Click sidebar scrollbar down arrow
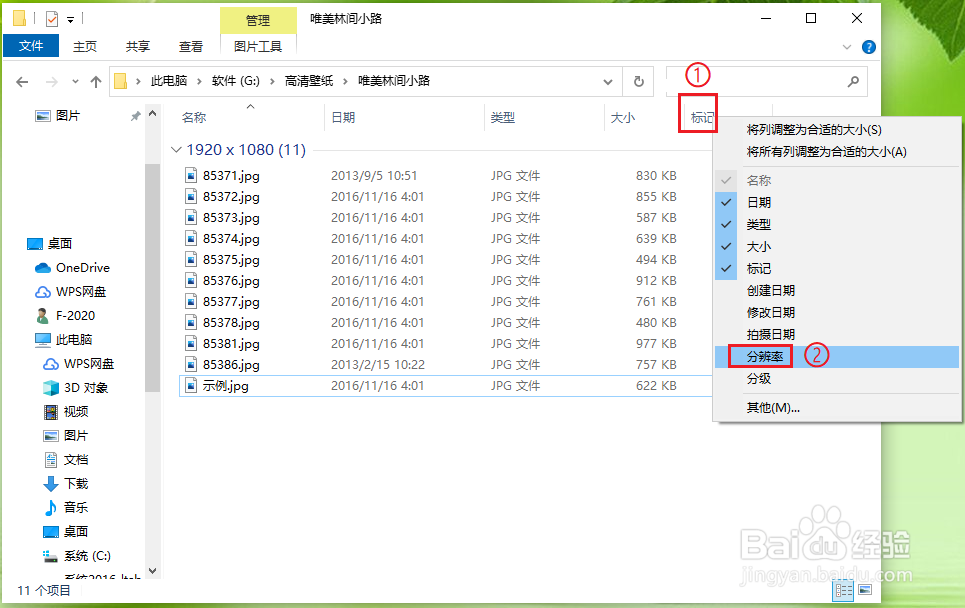Screen dimensions: 965x608 (153, 570)
